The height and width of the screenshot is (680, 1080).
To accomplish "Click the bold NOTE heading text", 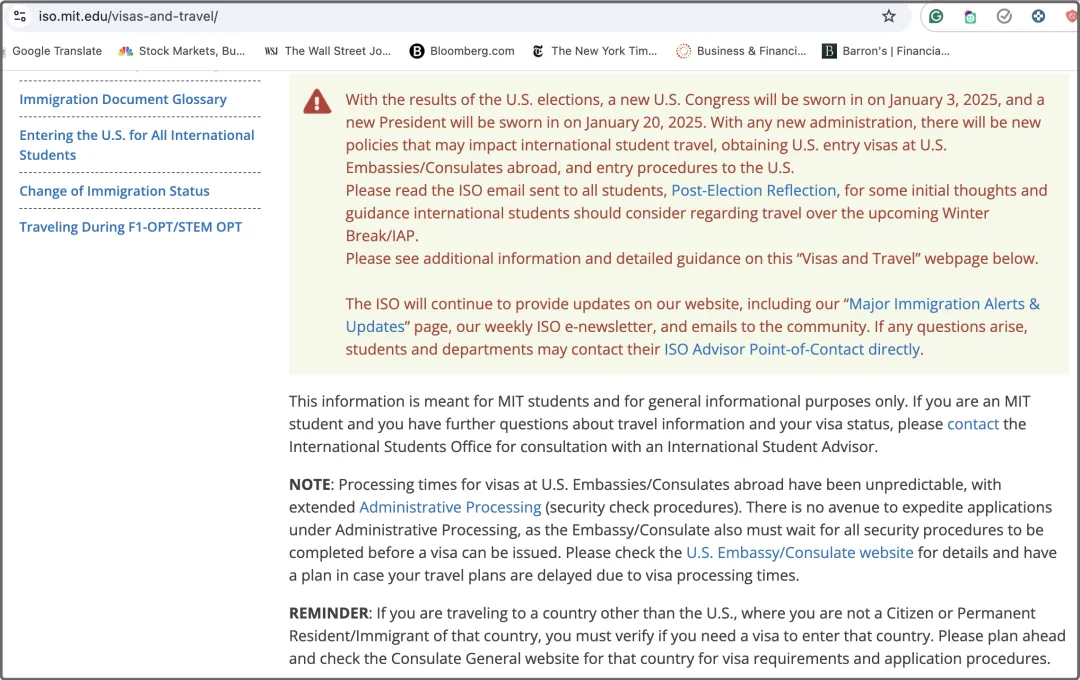I will [310, 484].
